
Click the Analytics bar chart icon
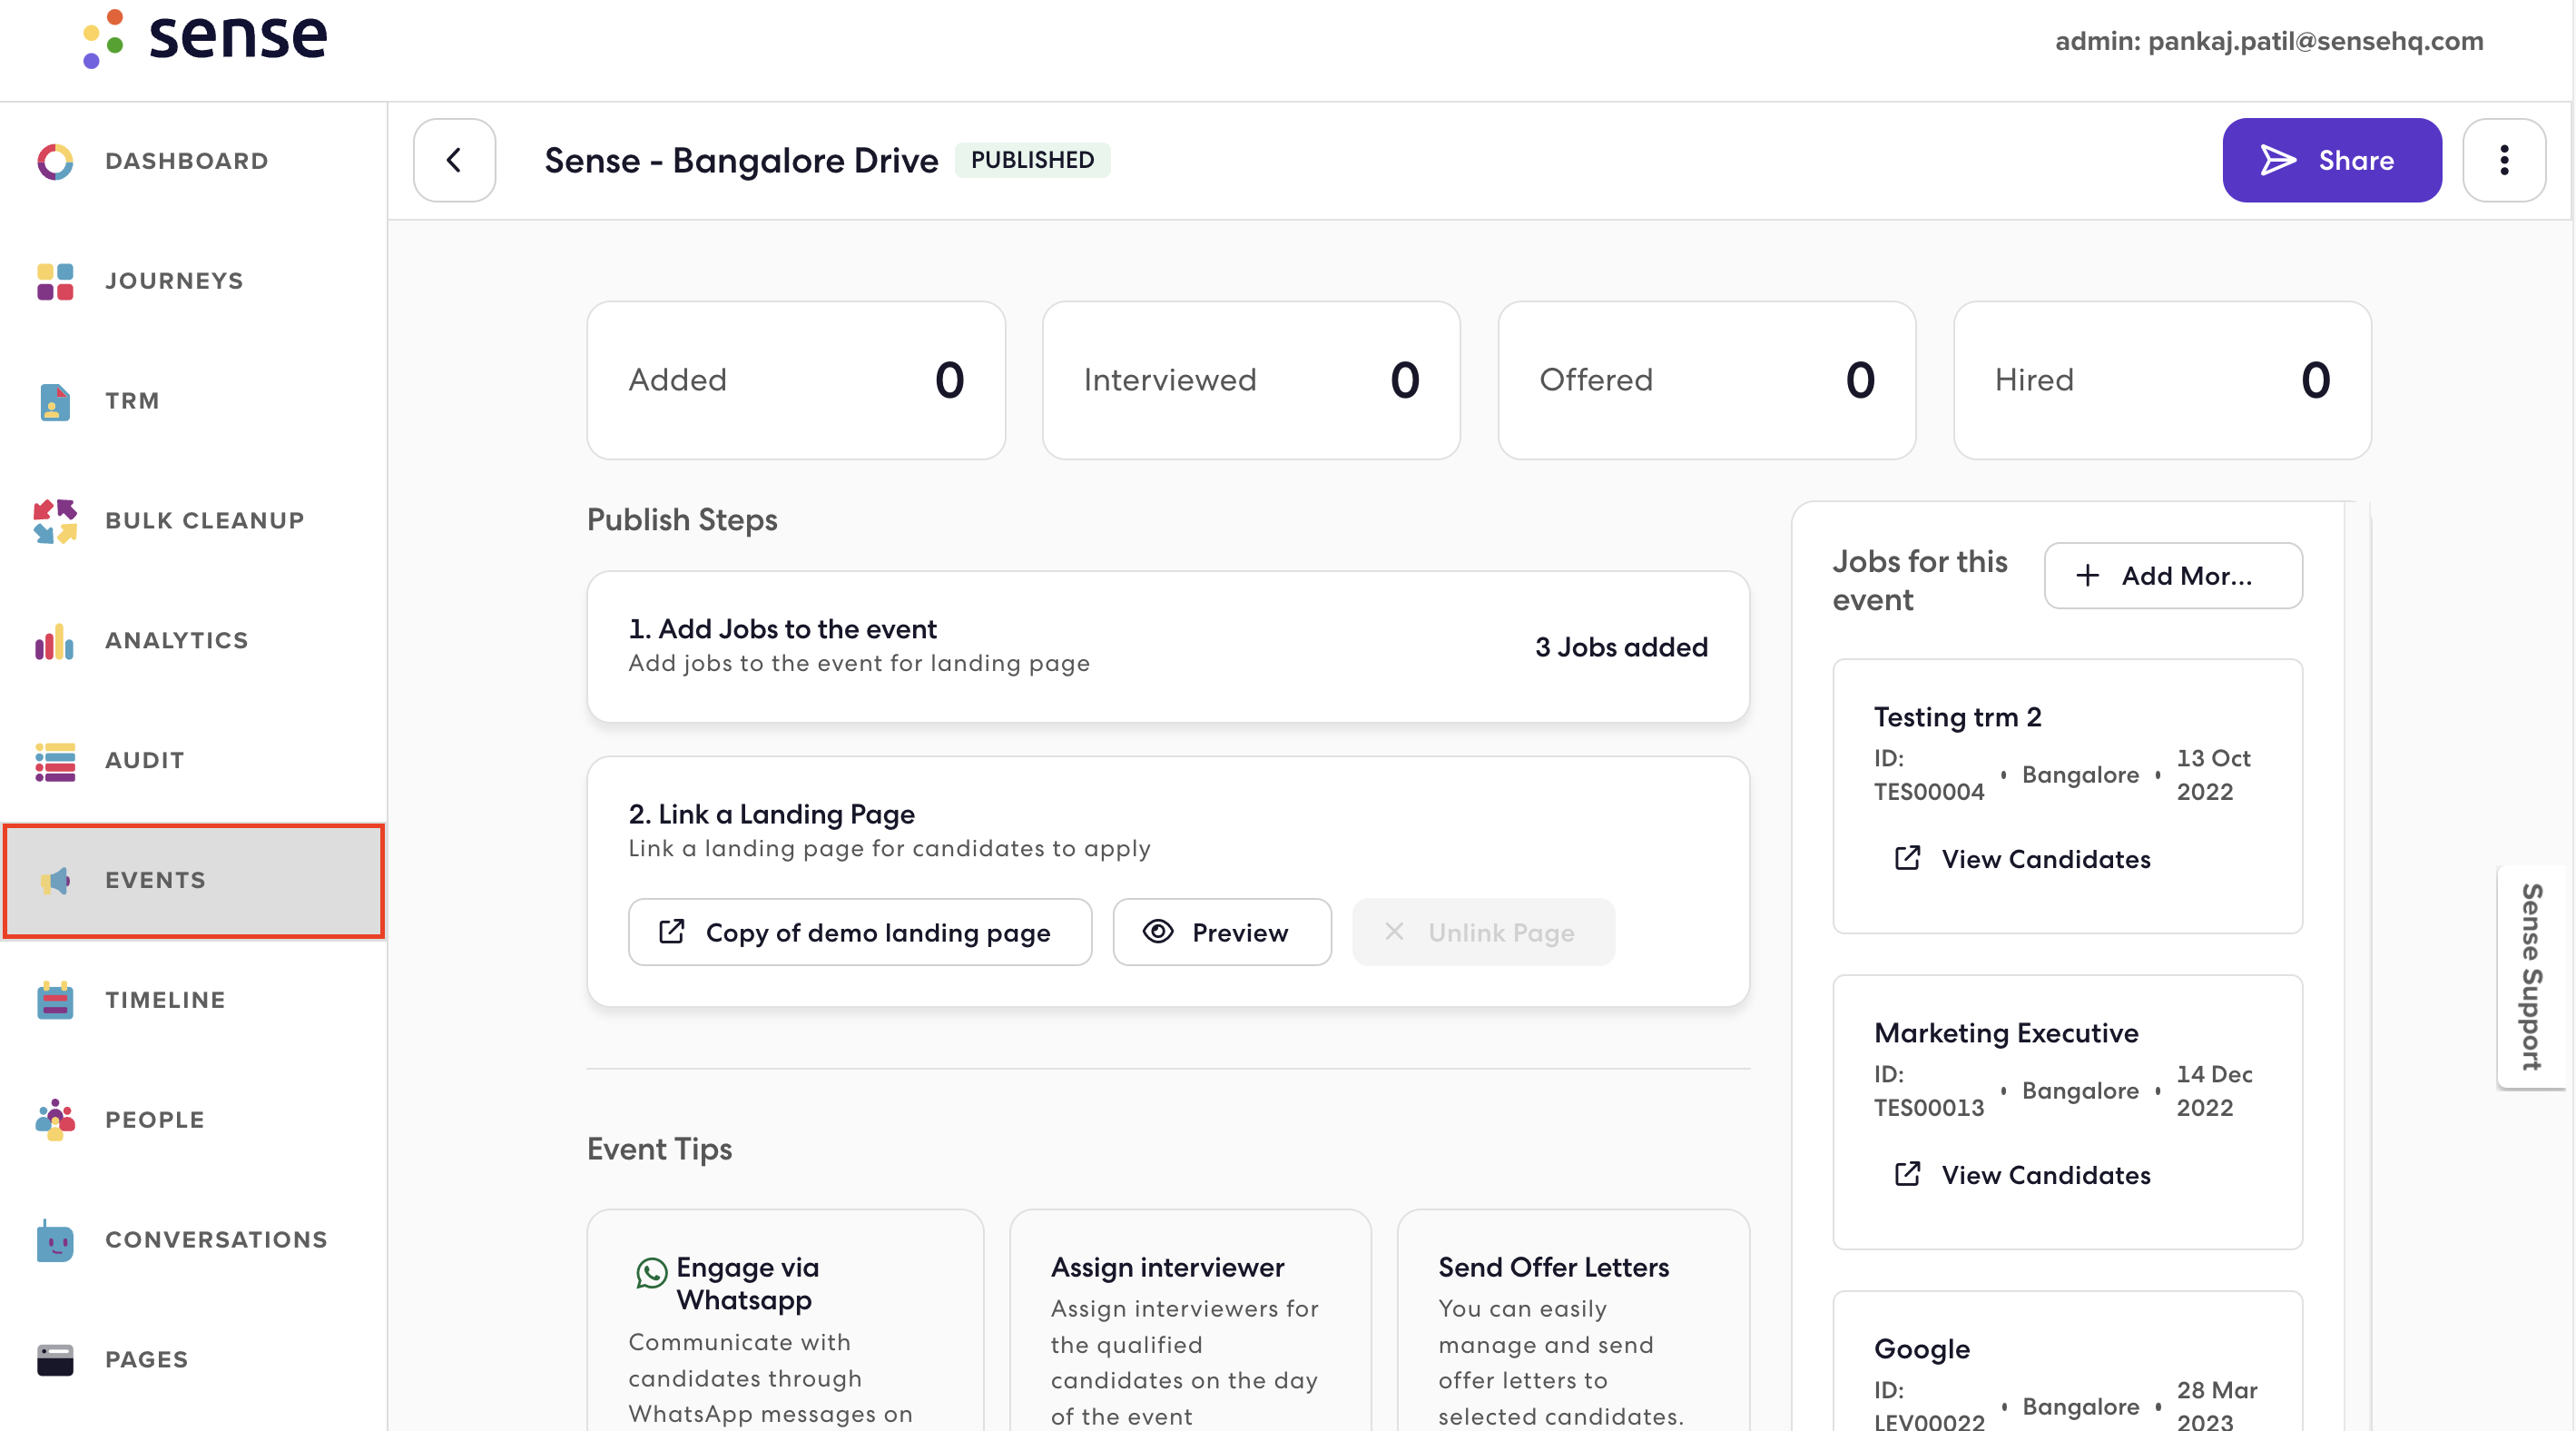pos(55,641)
